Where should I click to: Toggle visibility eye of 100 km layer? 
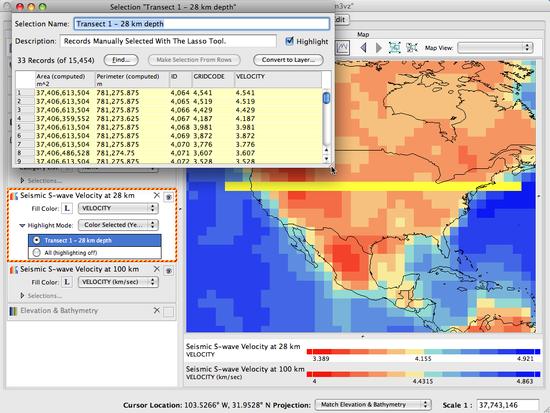point(169,271)
